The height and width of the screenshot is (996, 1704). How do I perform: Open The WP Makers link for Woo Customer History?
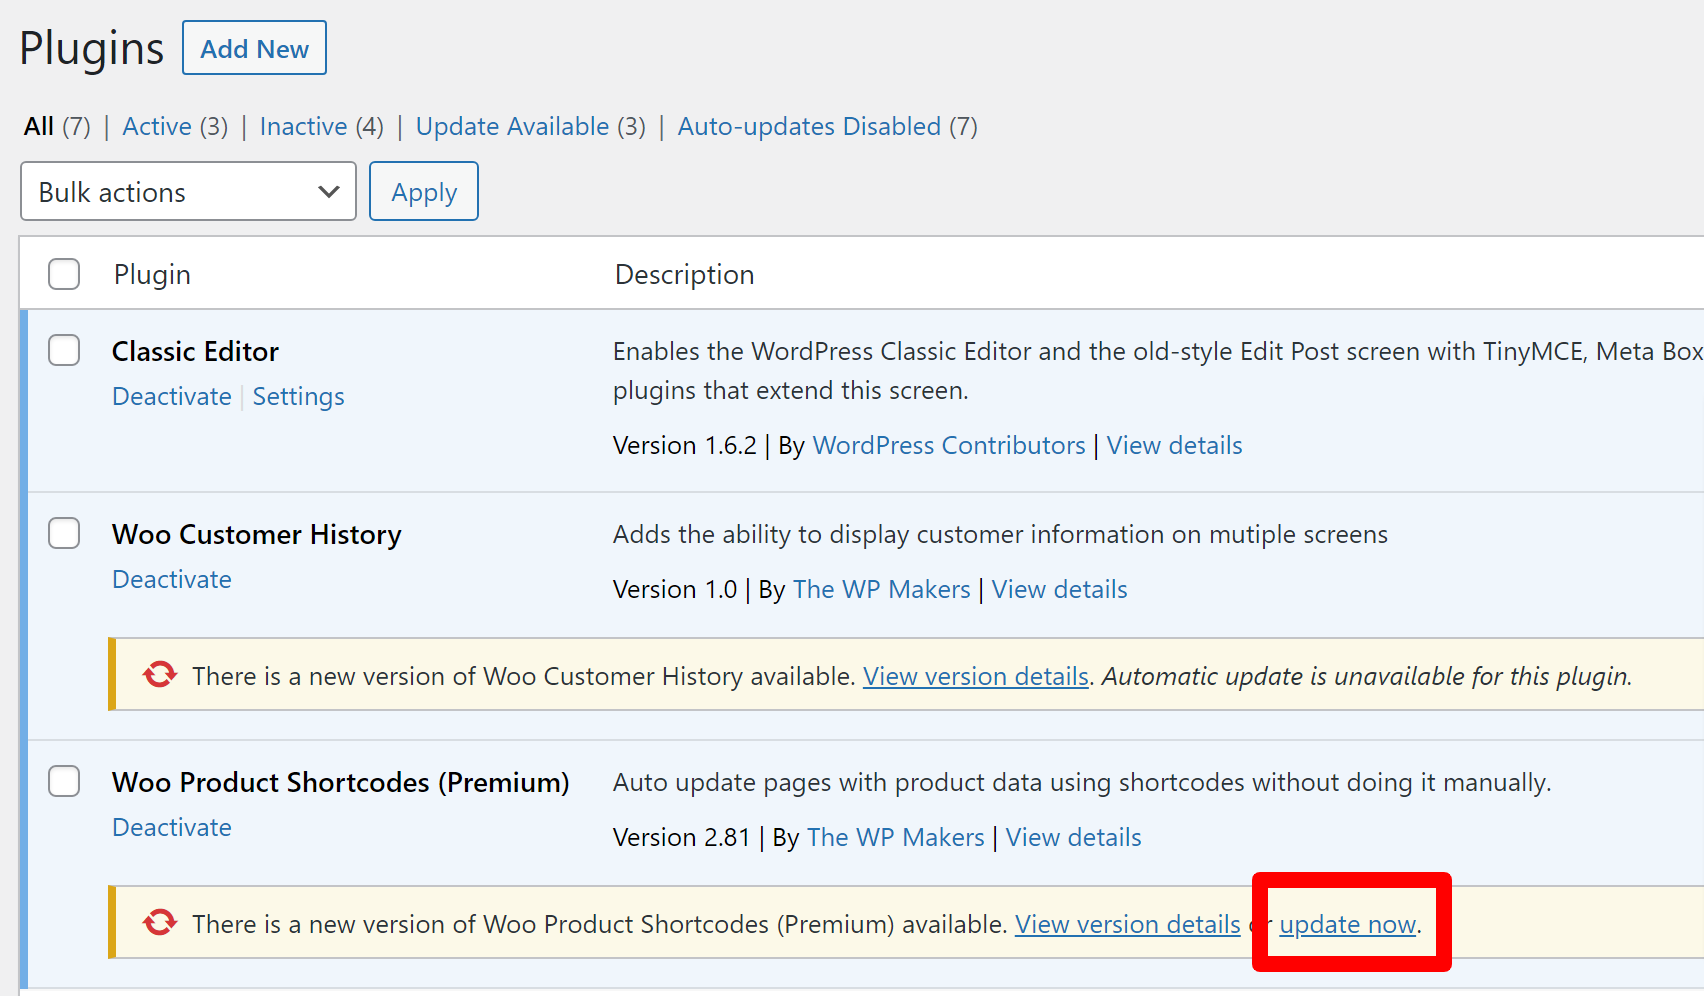(881, 589)
